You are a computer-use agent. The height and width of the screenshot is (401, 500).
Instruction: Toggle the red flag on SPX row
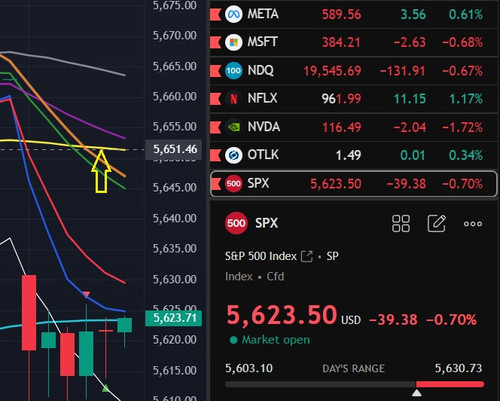pyautogui.click(x=216, y=183)
